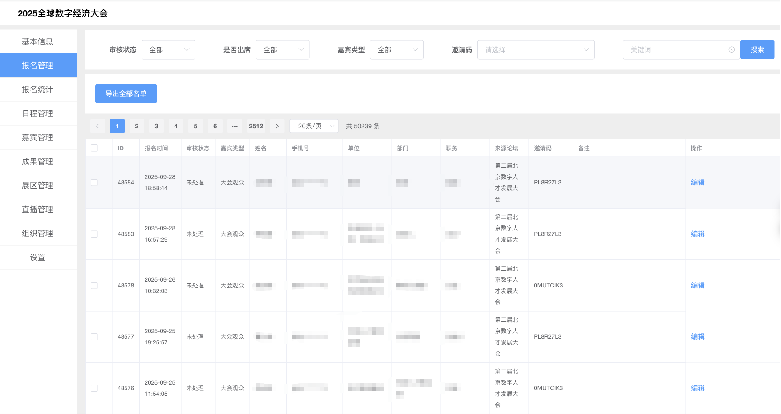Screen dimensions: 781x414
Task: Select the checkbox of the third table row
Action: pos(94,285)
